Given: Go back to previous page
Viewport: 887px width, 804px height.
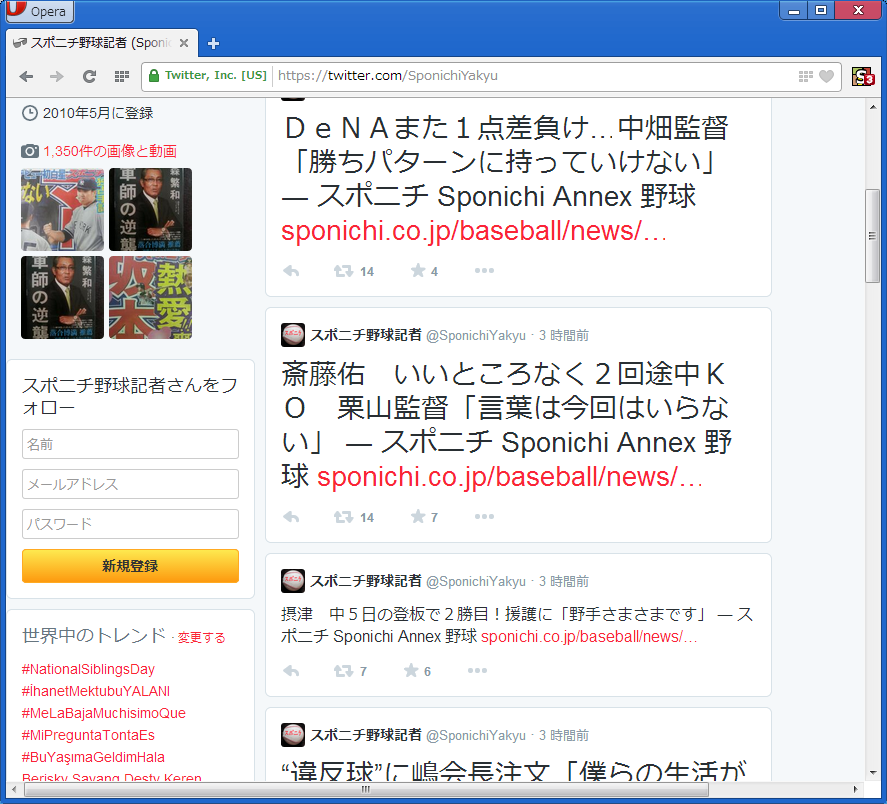Looking at the screenshot, I should pyautogui.click(x=26, y=76).
